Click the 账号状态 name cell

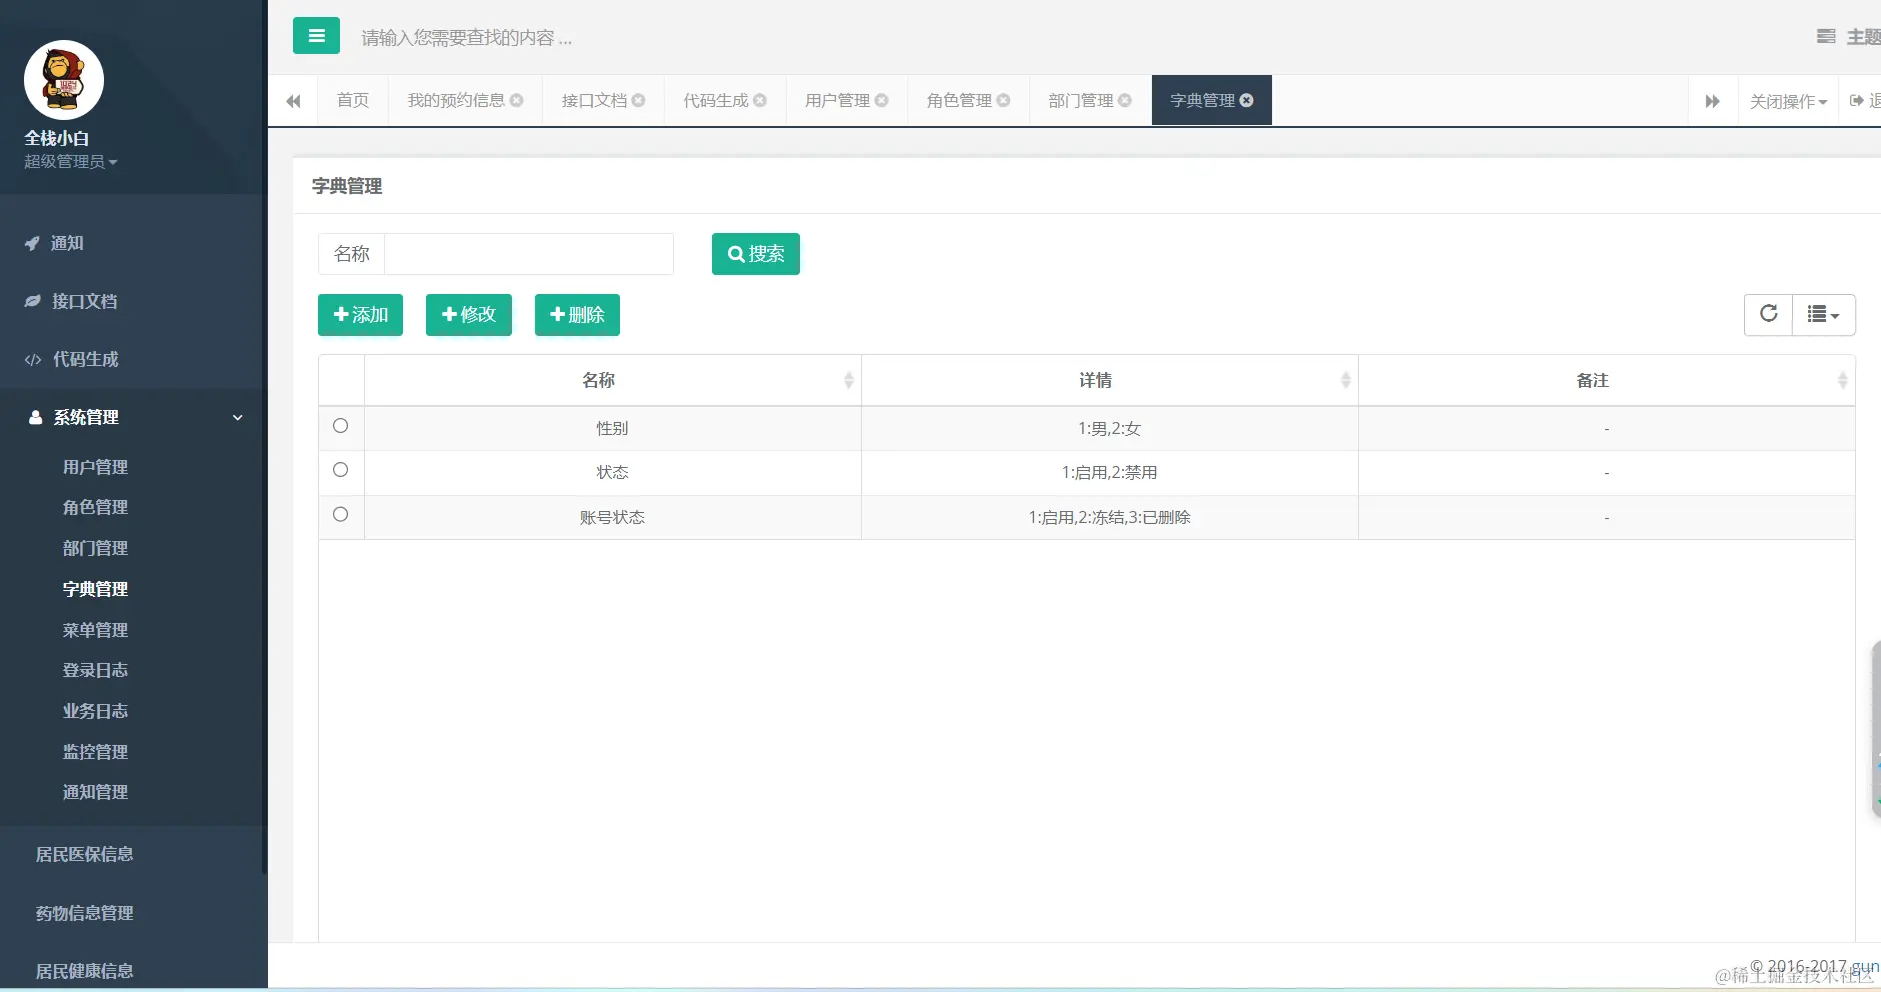613,518
